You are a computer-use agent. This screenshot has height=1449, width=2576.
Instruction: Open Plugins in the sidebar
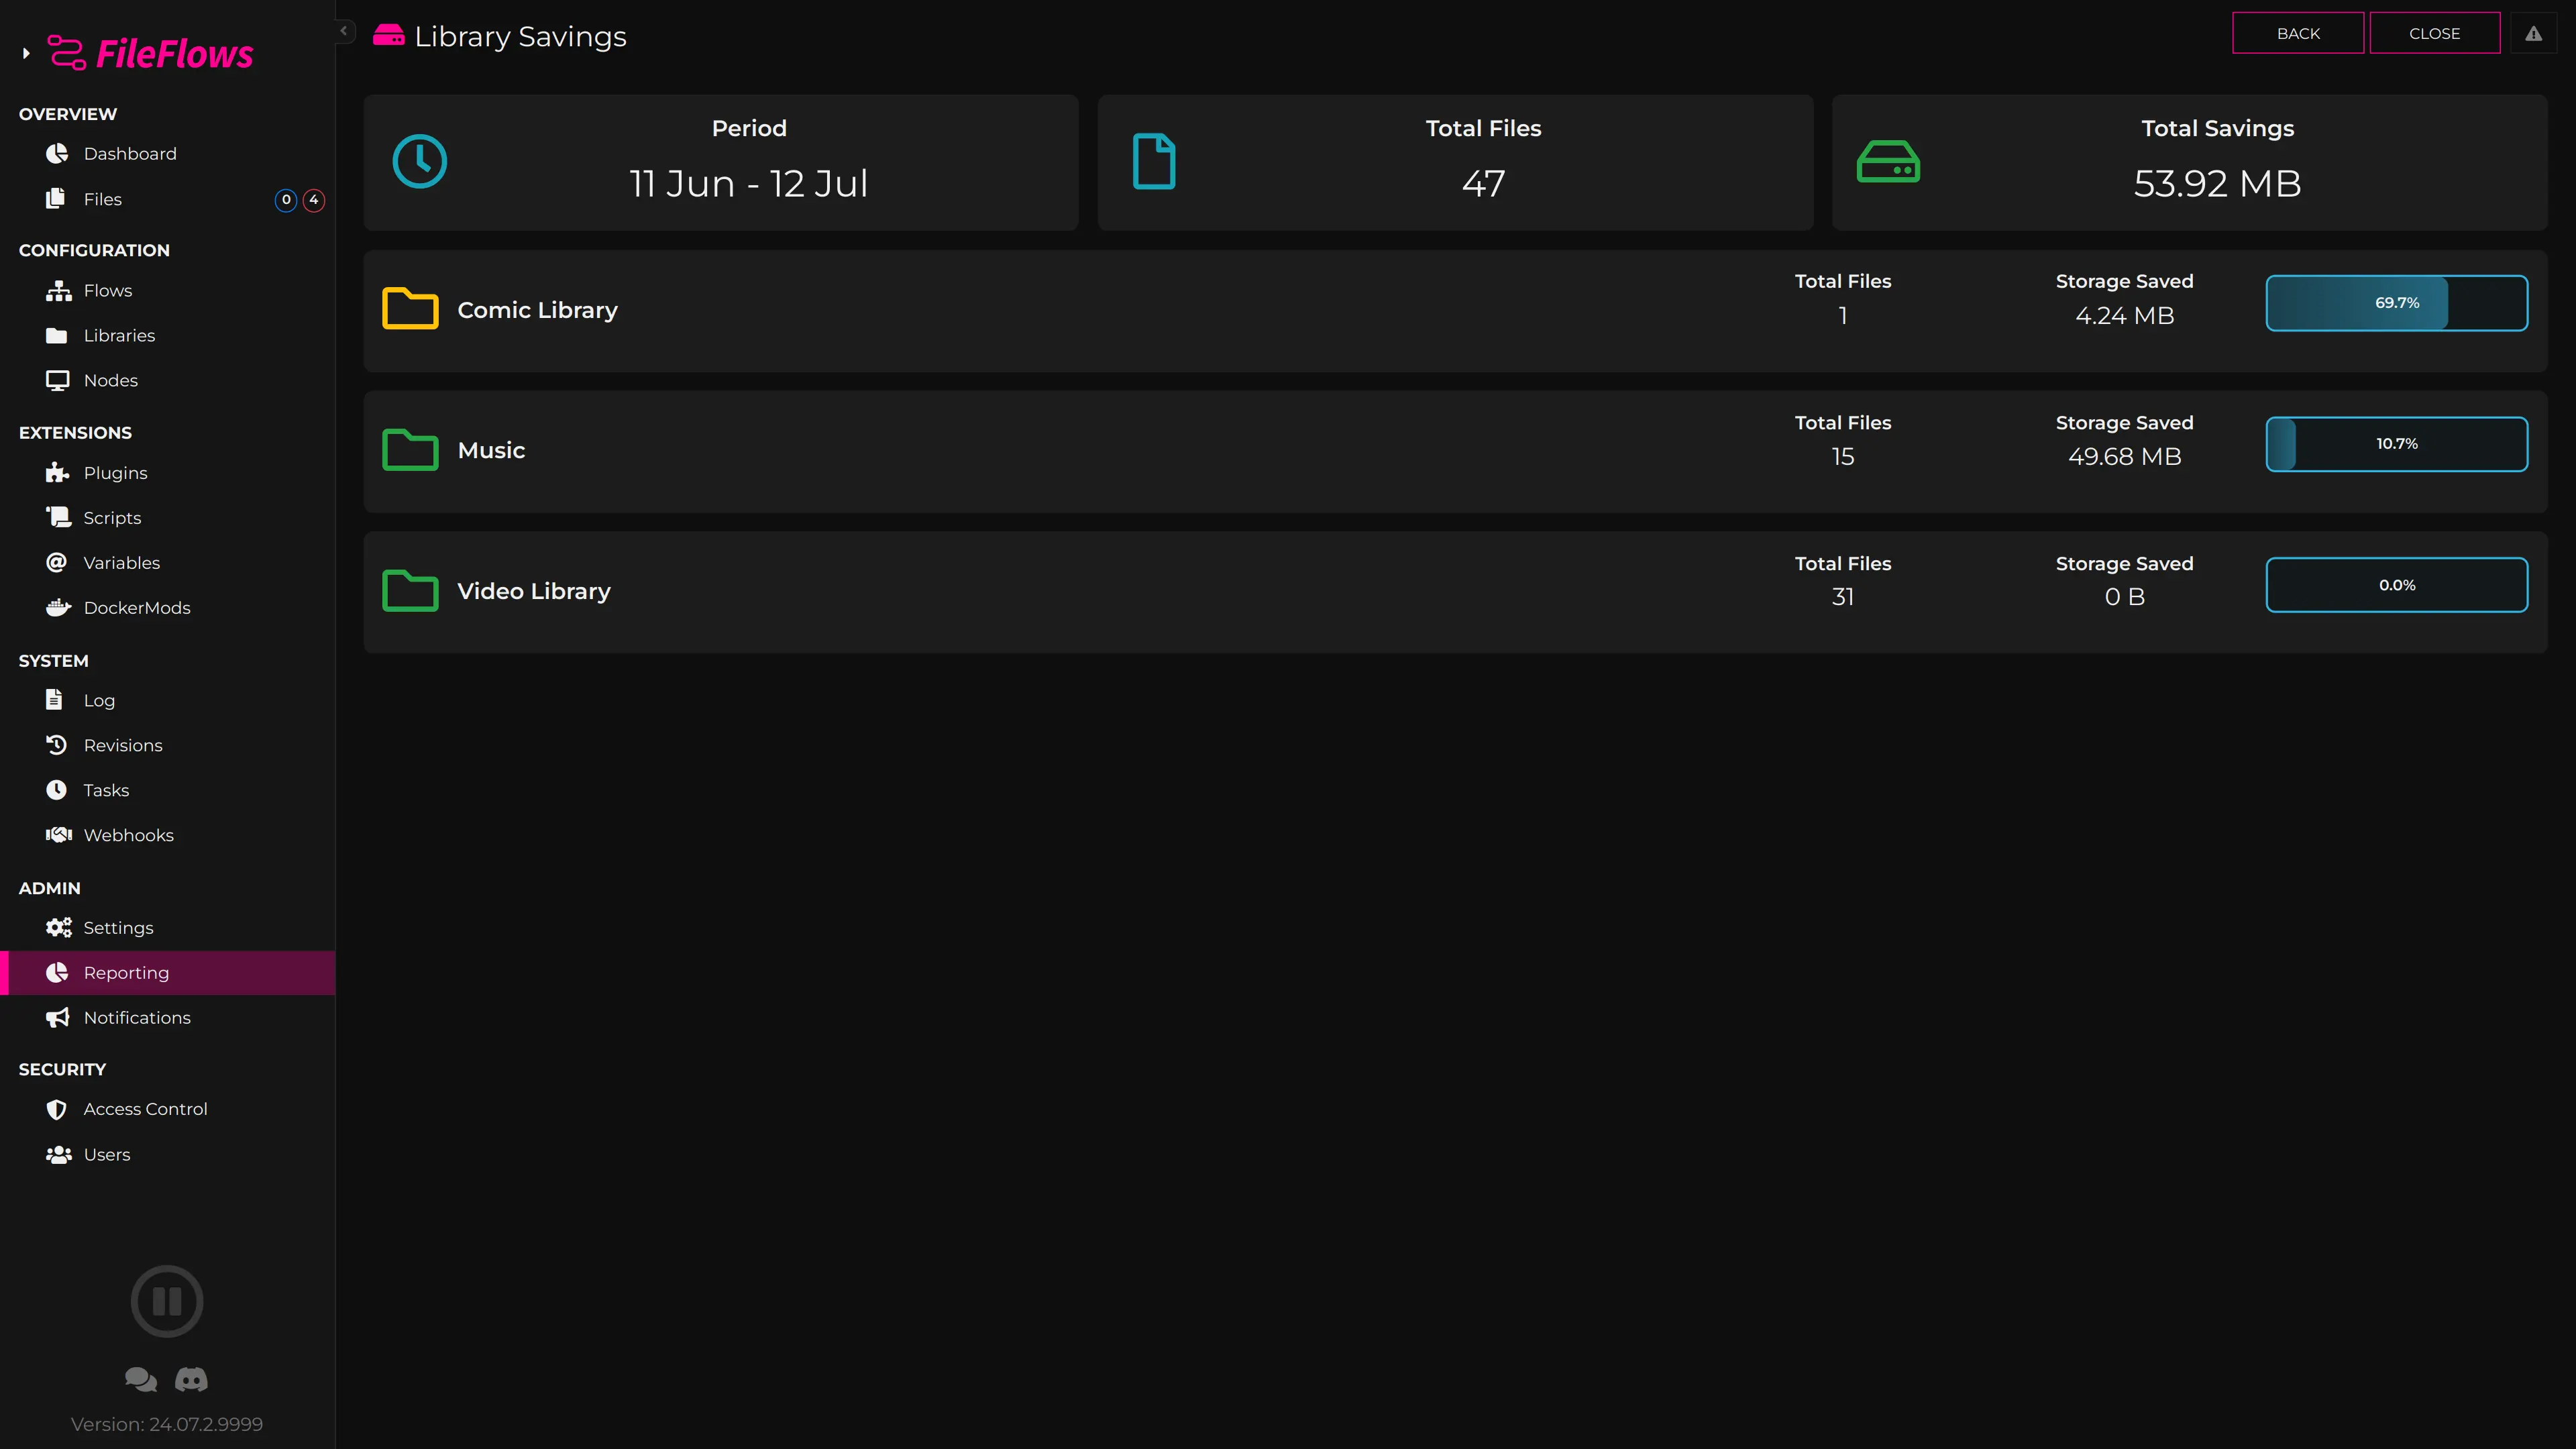(x=167, y=473)
